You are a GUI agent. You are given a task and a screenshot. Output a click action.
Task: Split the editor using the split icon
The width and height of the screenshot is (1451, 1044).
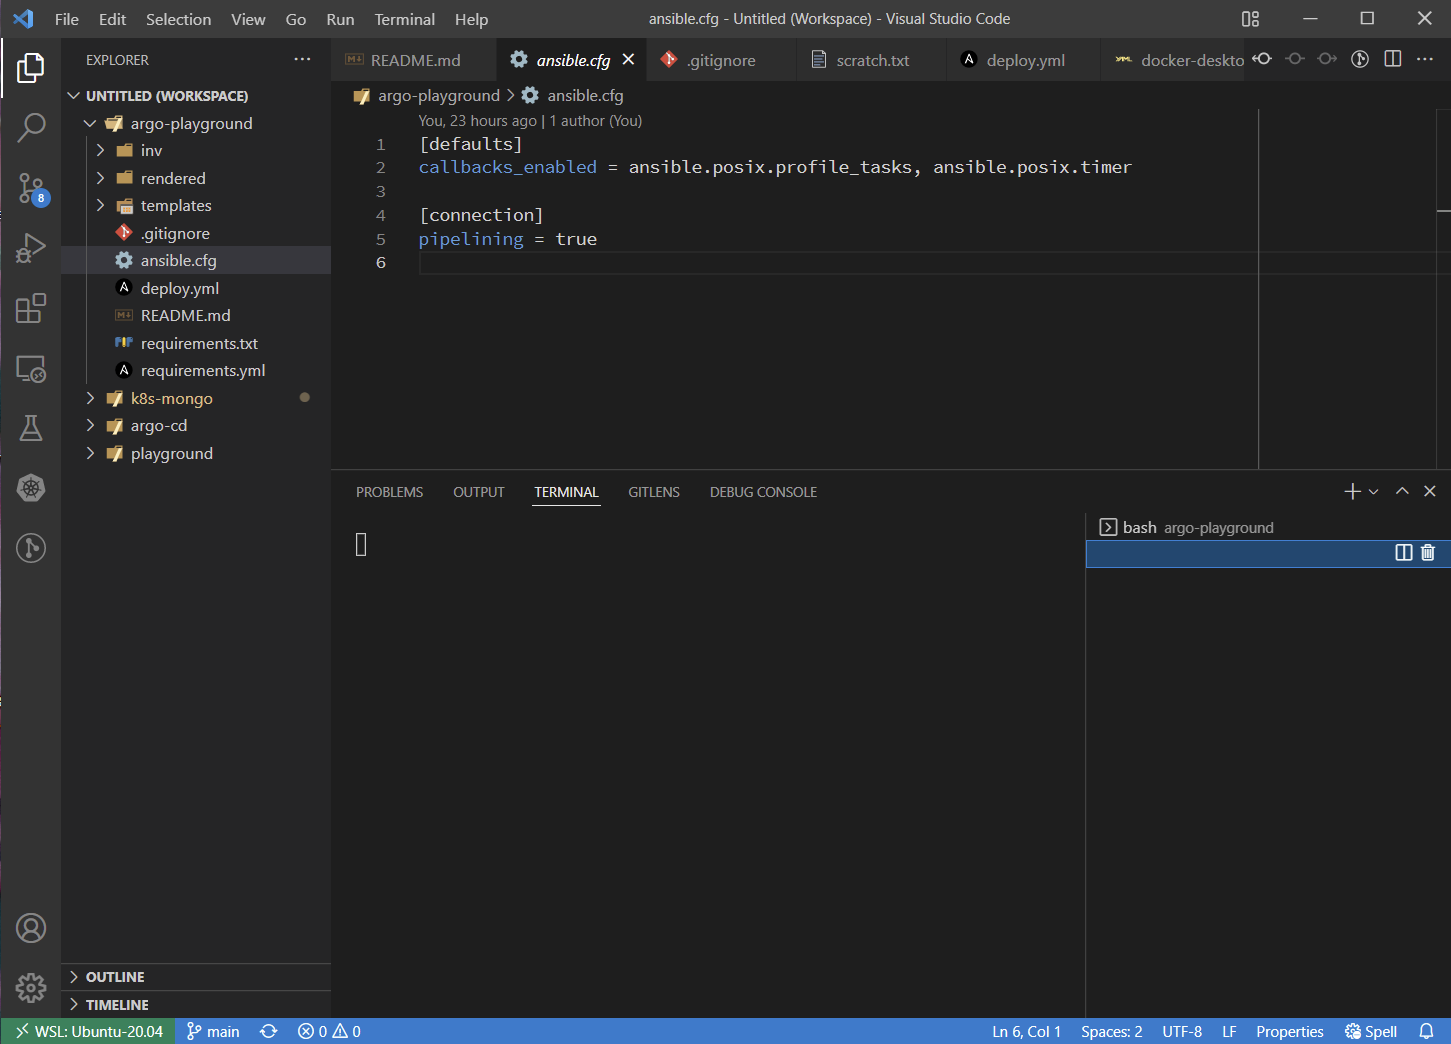coord(1392,59)
